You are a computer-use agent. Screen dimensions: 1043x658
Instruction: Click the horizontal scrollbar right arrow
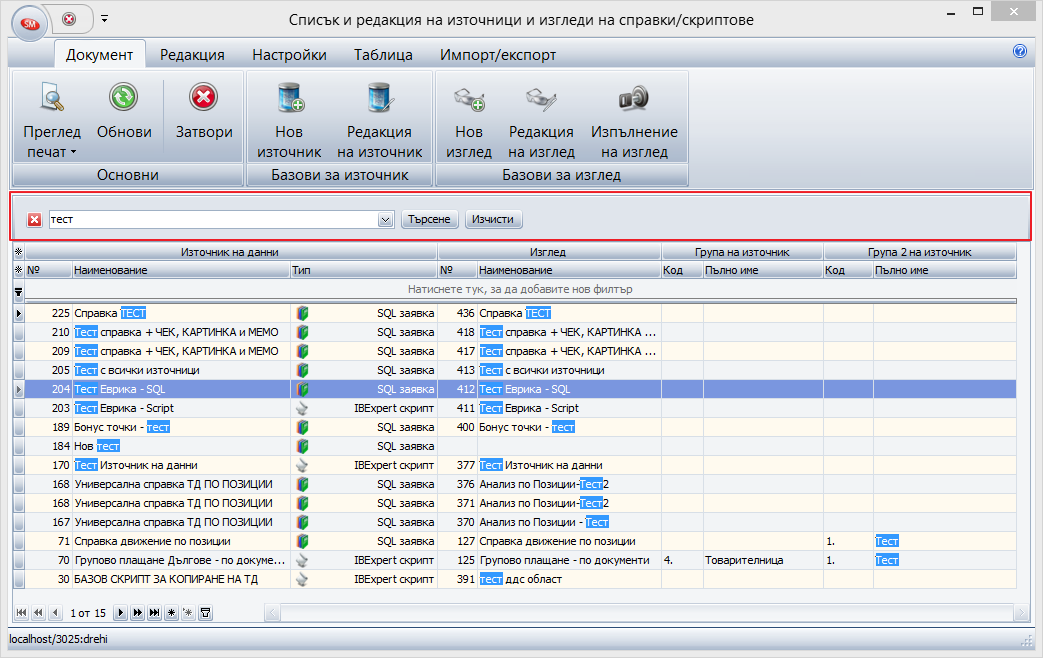(1022, 613)
